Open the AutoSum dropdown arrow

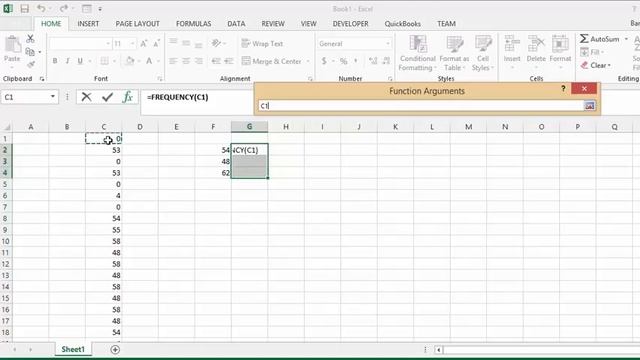[626, 39]
